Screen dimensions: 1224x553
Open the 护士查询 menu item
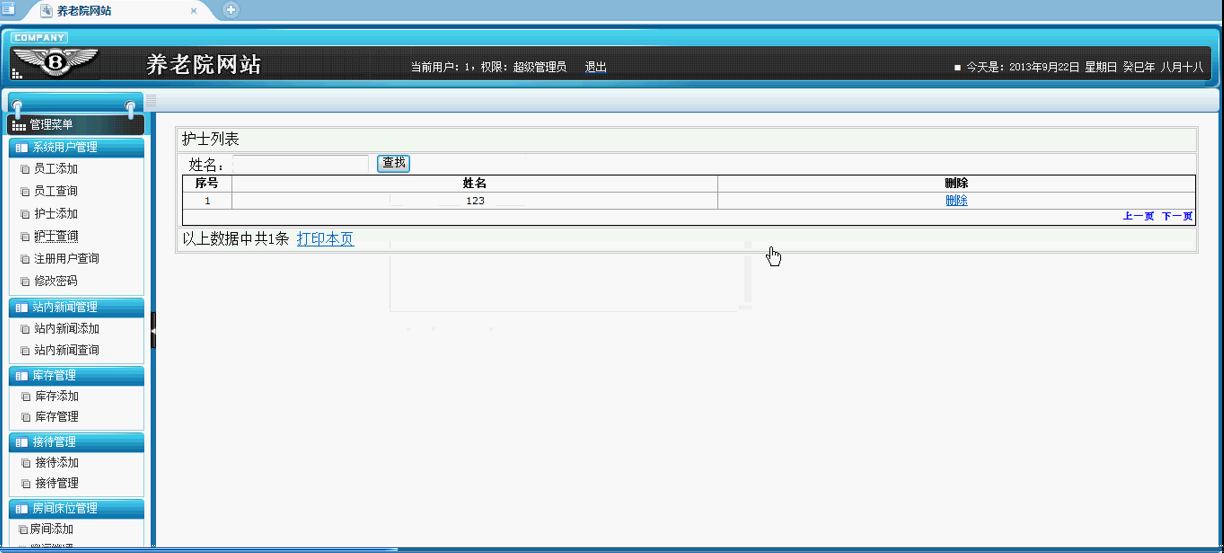pyautogui.click(x=56, y=237)
